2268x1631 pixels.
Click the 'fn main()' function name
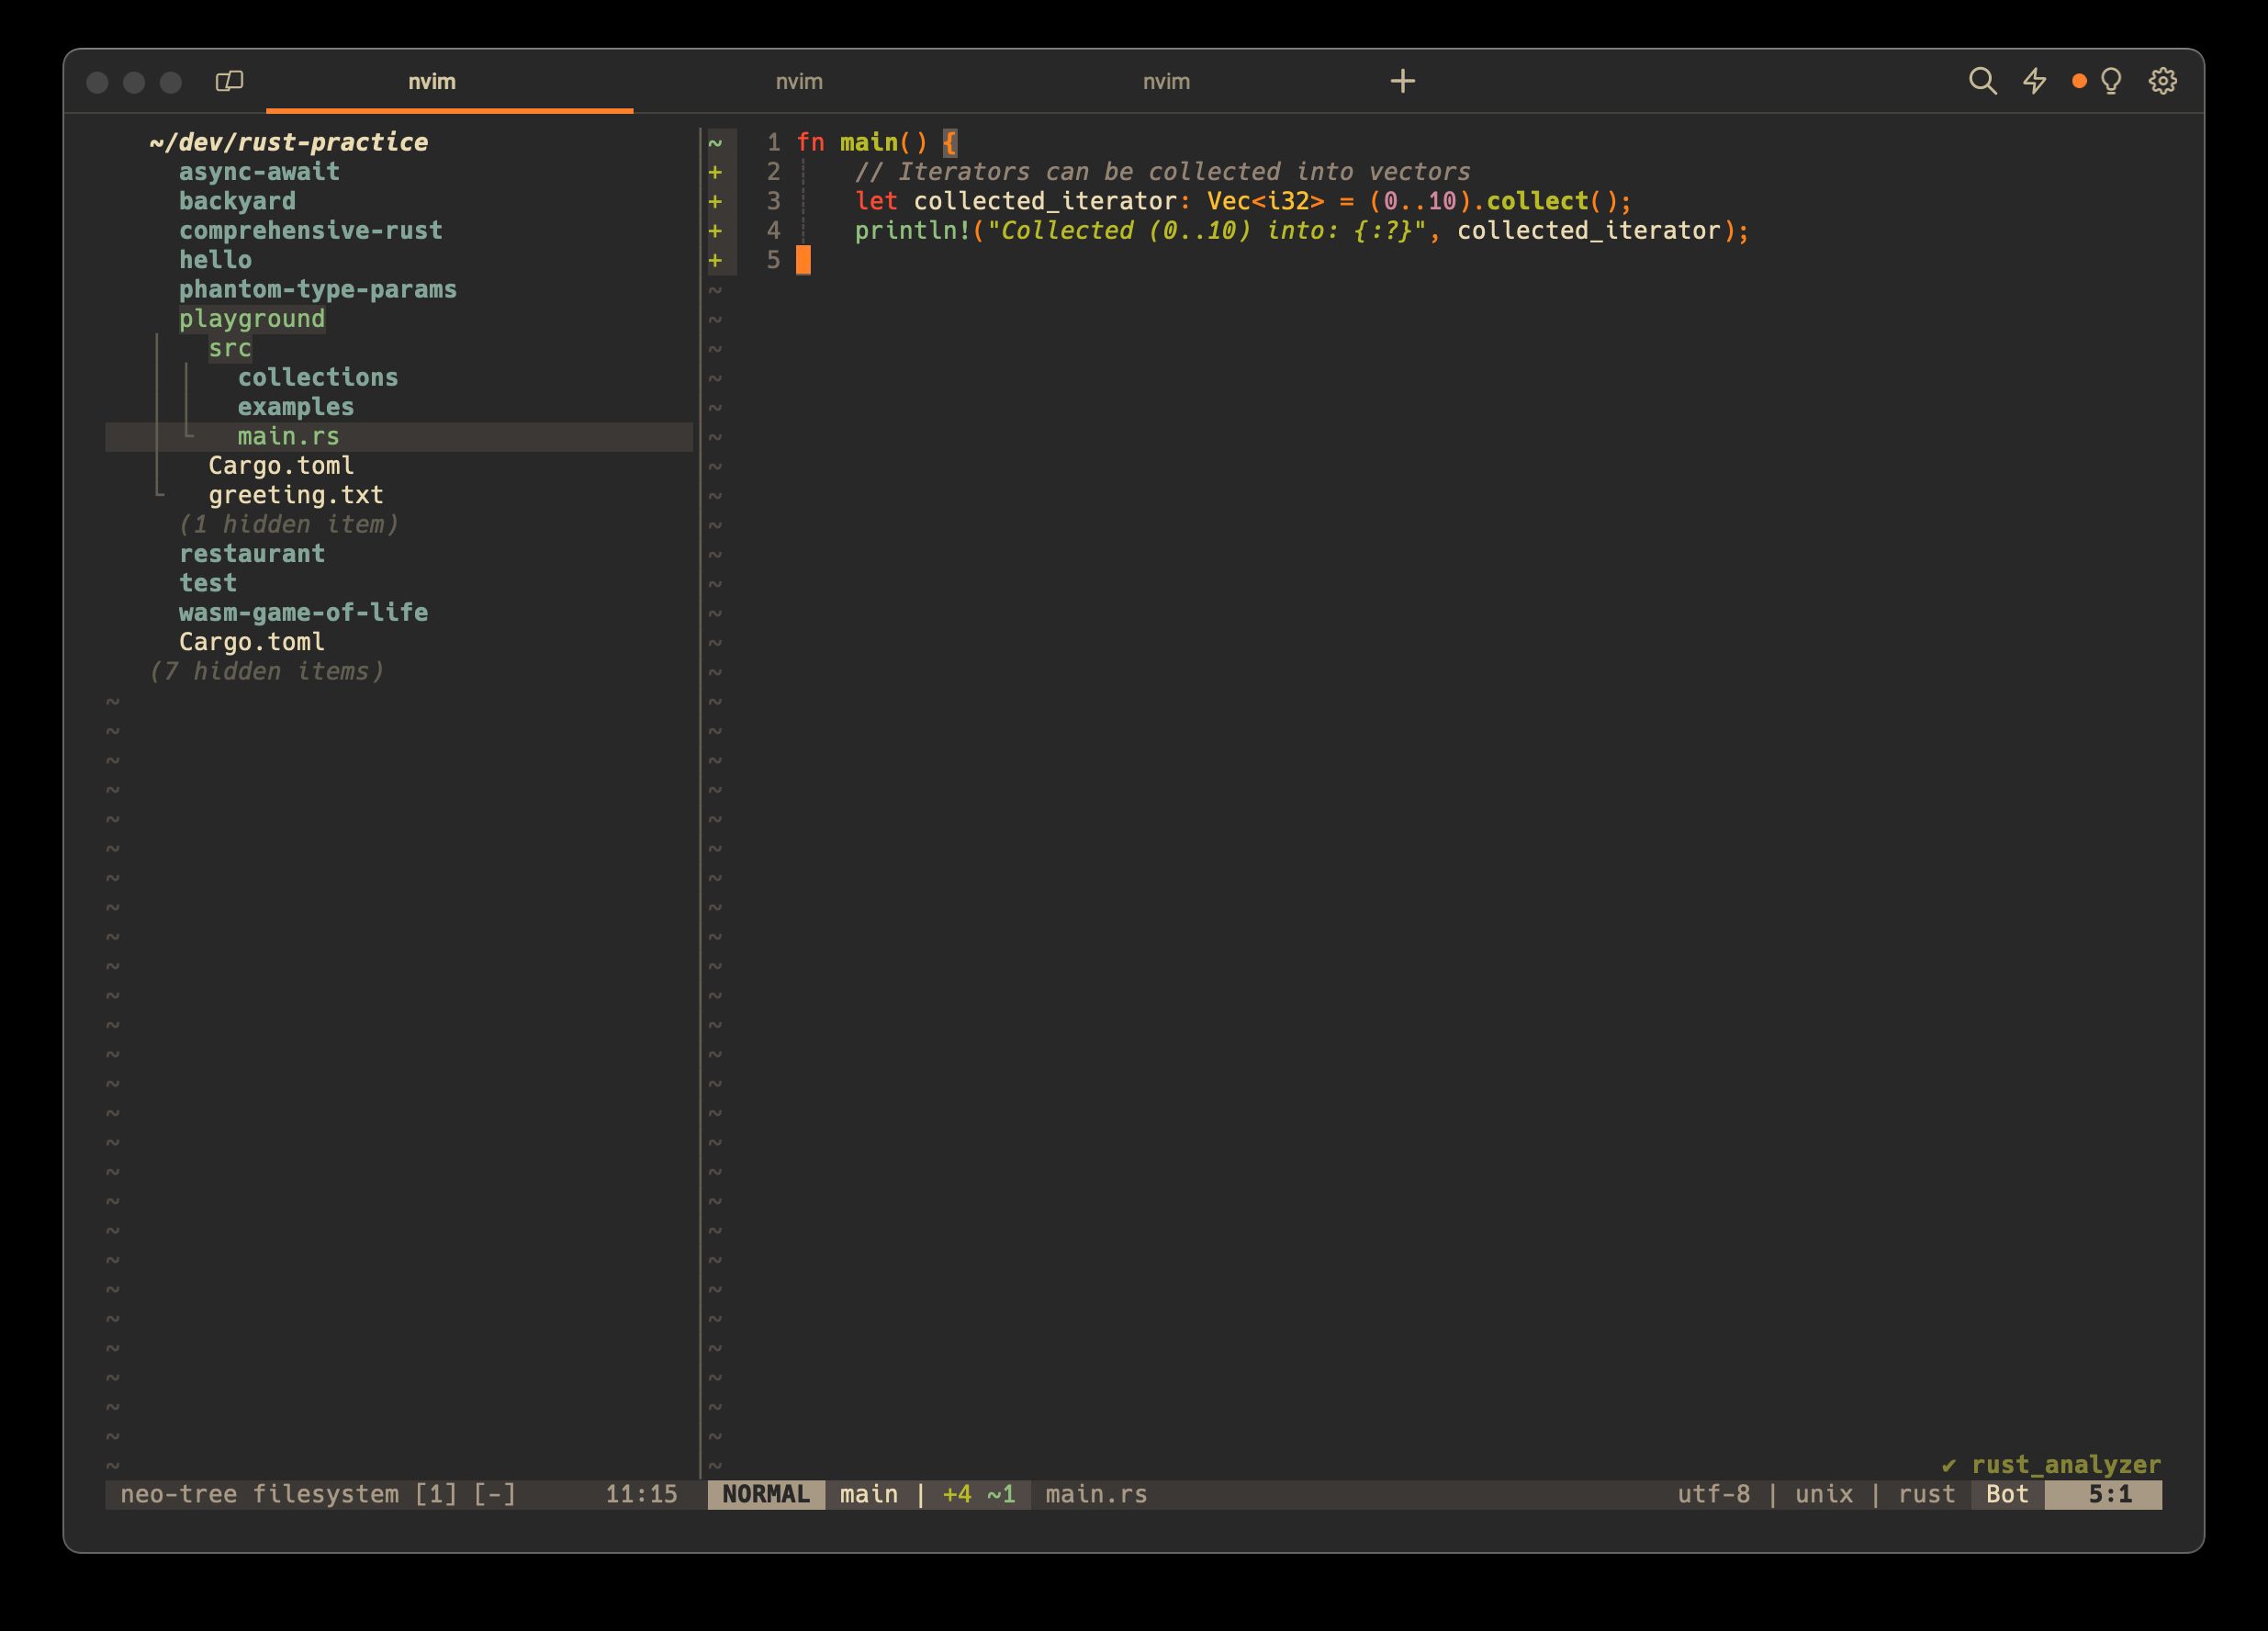coord(869,142)
